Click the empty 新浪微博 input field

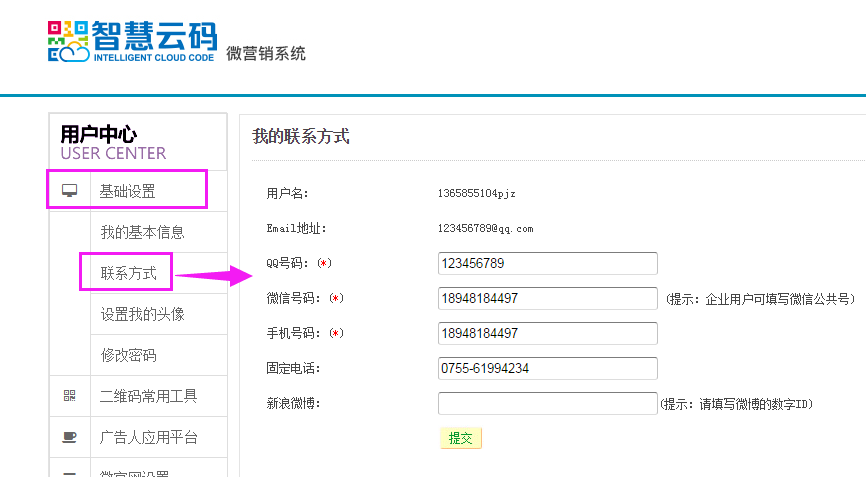pyautogui.click(x=547, y=403)
